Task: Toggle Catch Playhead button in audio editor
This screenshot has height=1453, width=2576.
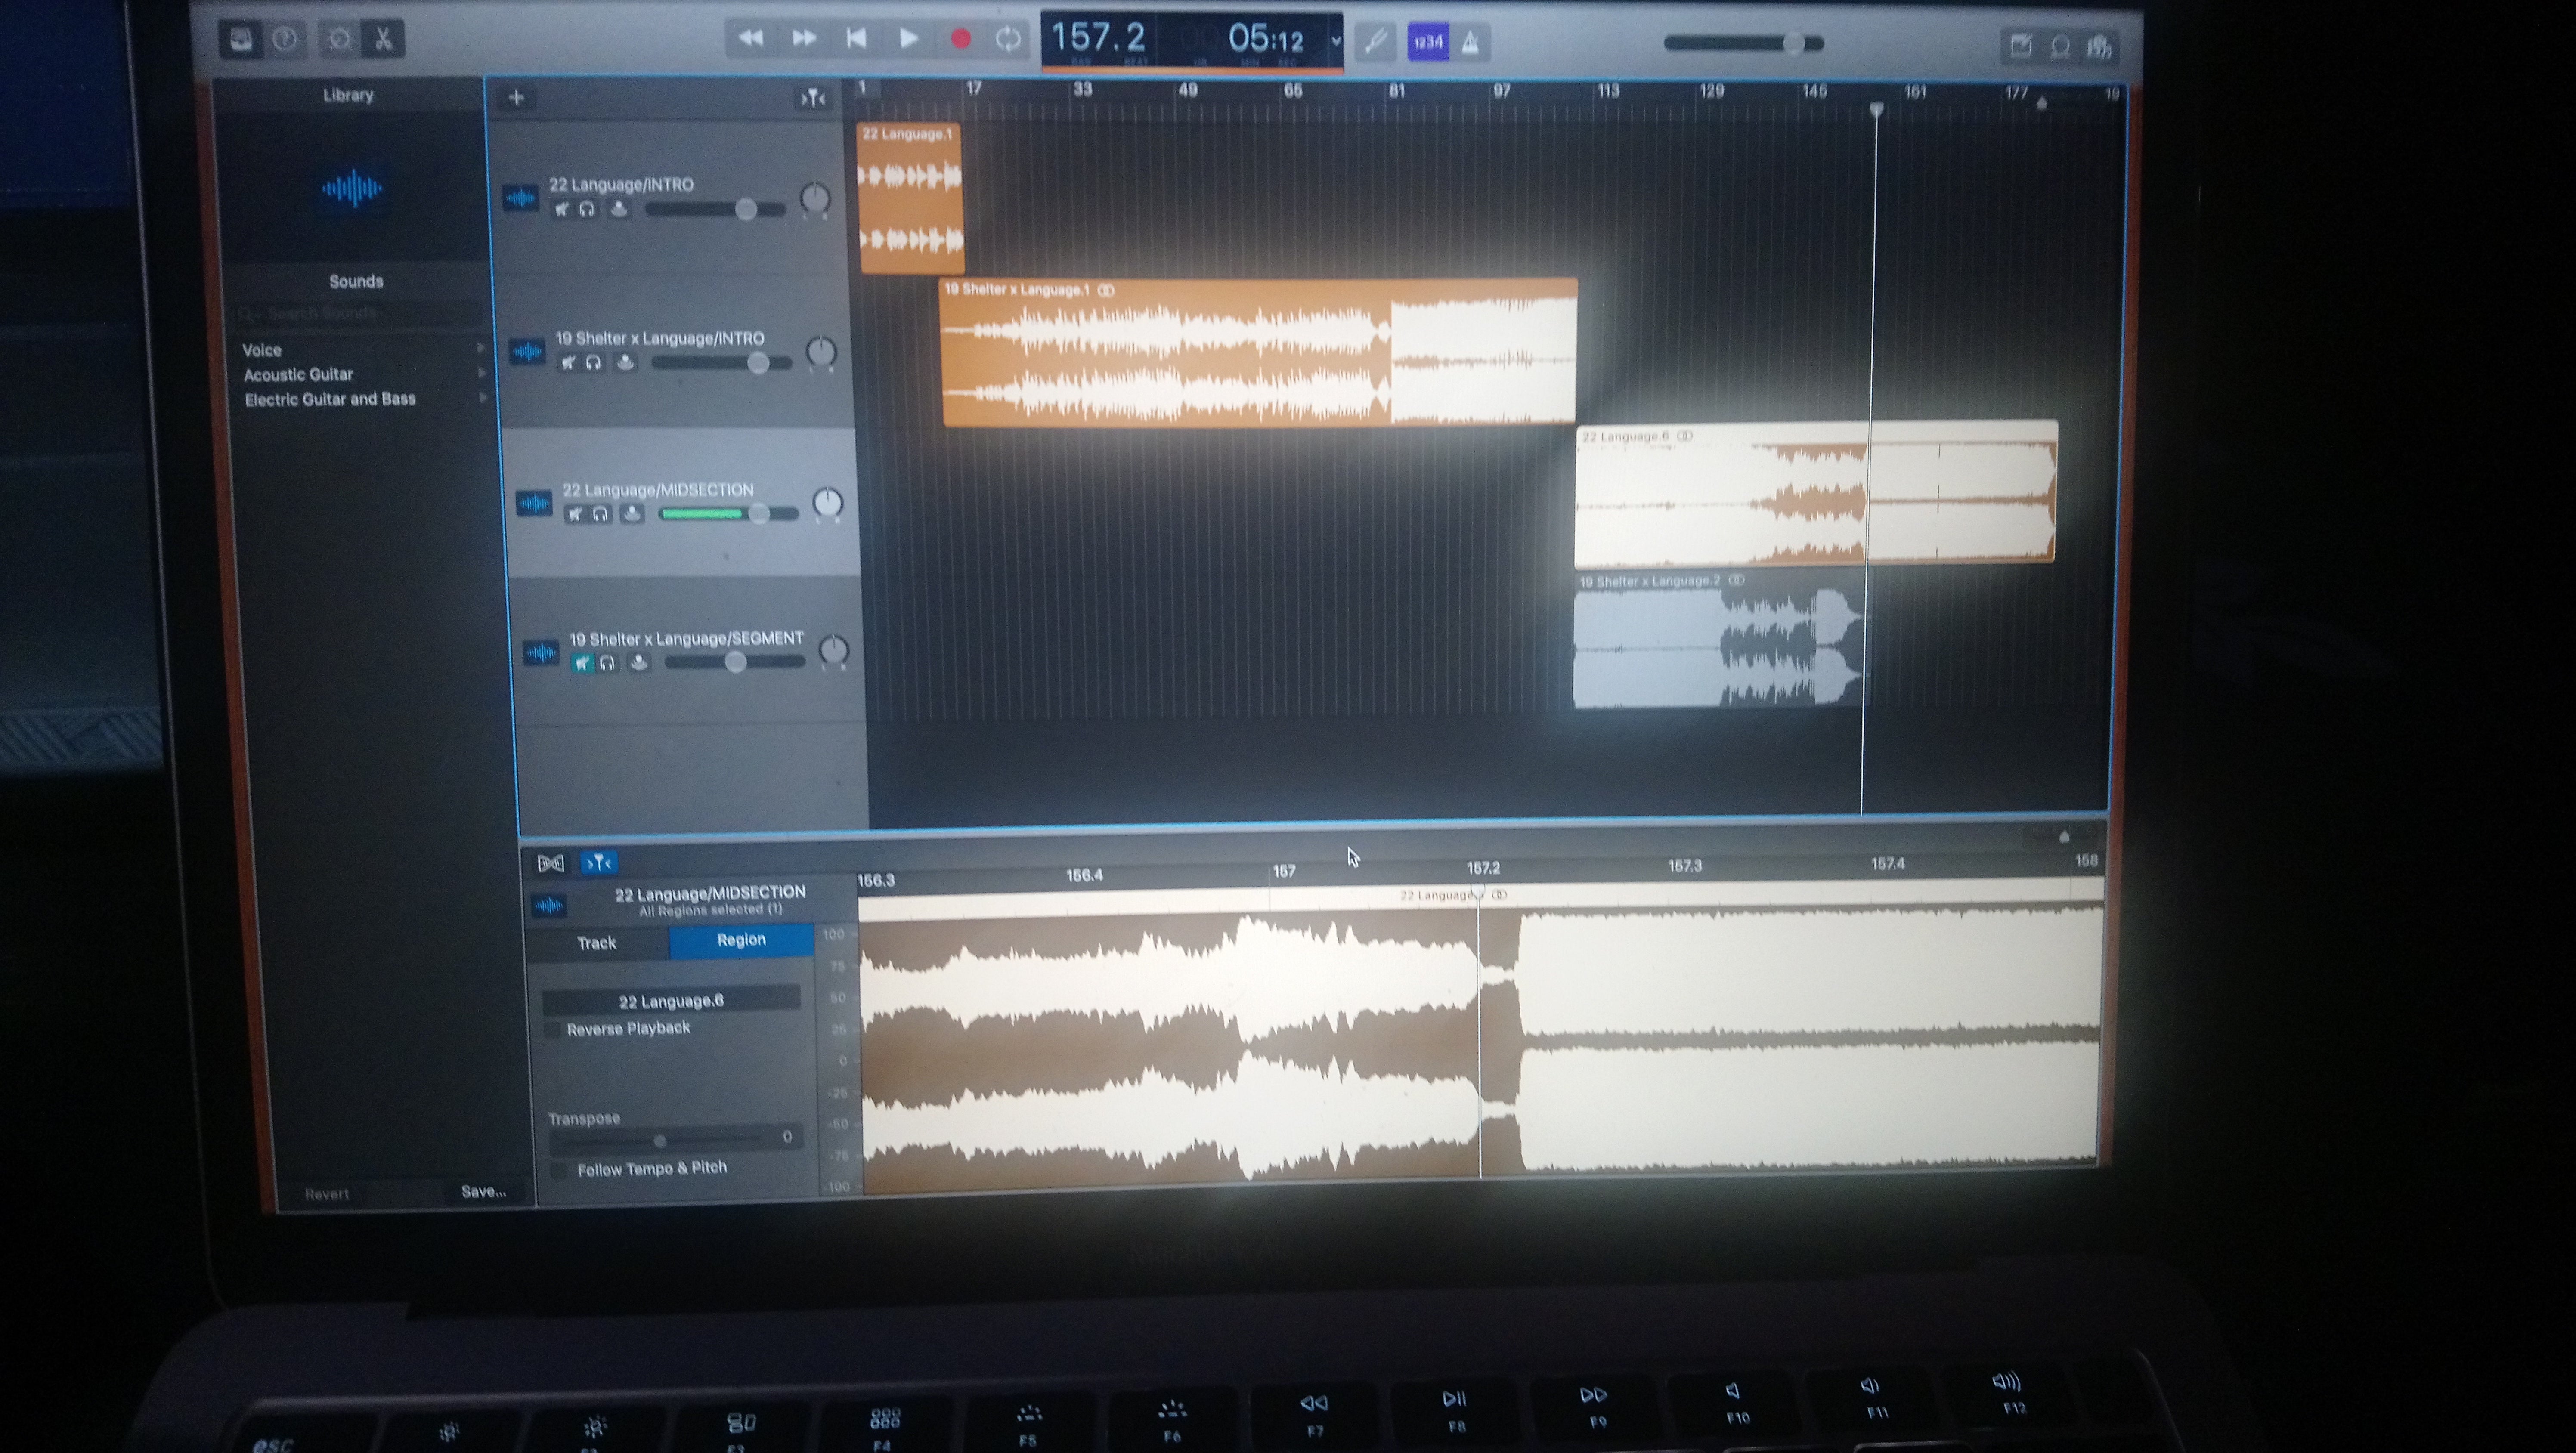Action: (x=598, y=862)
